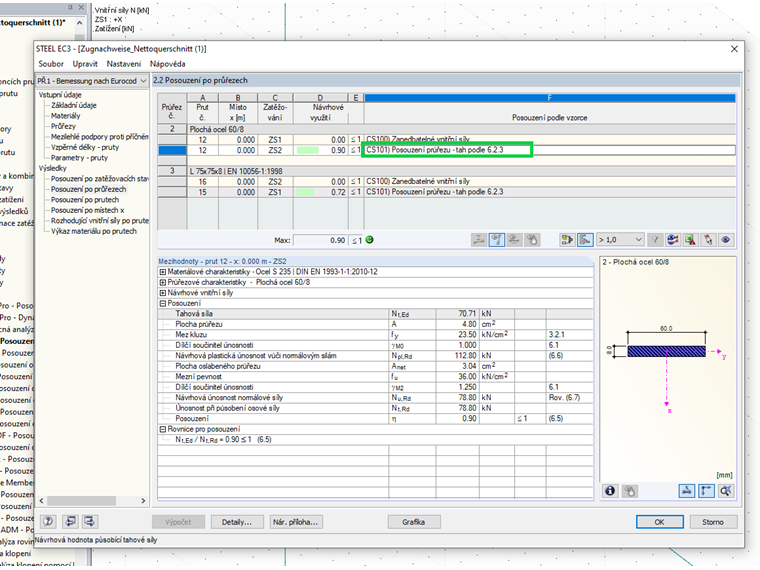Click the reset section view zoom icon
This screenshot has height=570, width=760.
726,491
